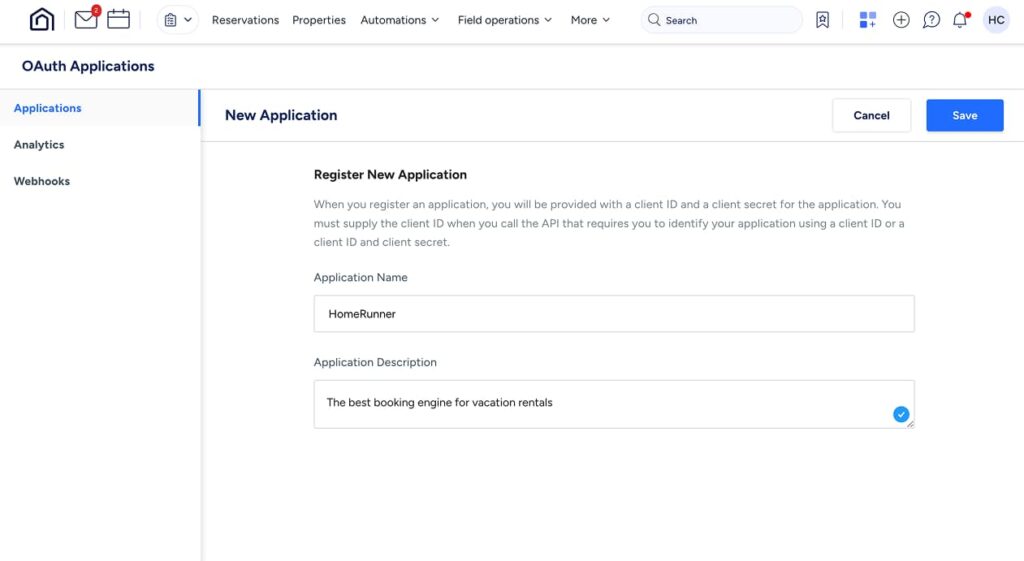This screenshot has height=561, width=1024.
Task: Click the blue checkmark in description field
Action: [901, 414]
